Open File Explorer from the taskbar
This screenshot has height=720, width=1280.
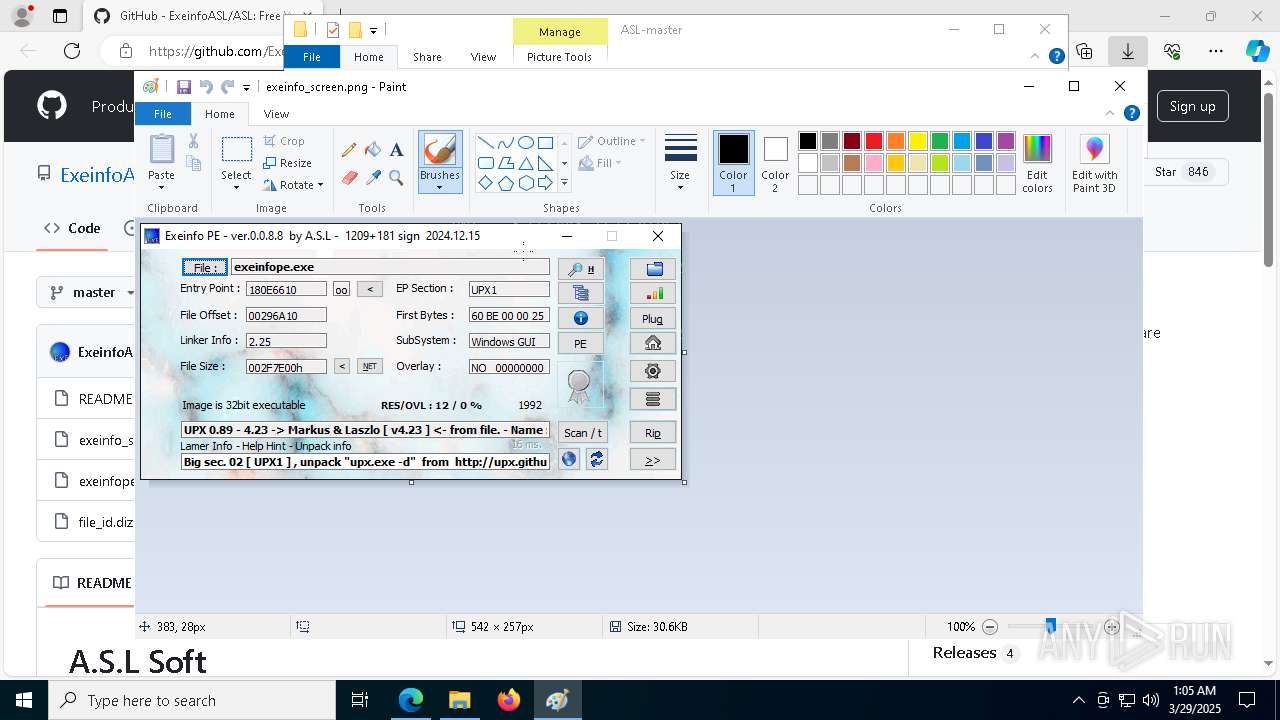click(x=459, y=700)
